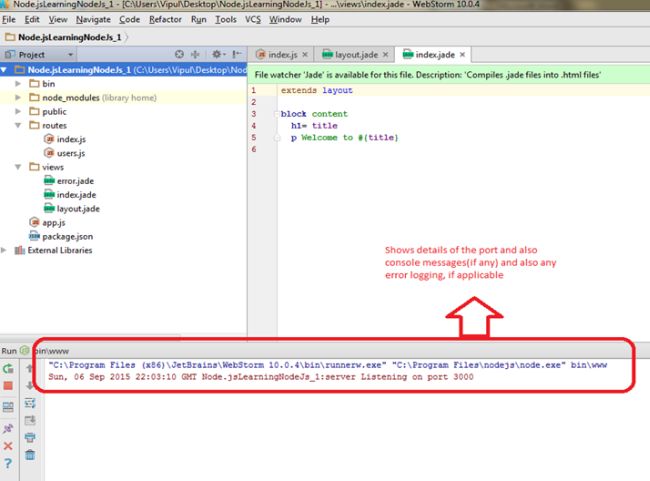Click the public folder icon in tree
Image resolution: width=650 pixels, height=481 pixels.
(34, 112)
